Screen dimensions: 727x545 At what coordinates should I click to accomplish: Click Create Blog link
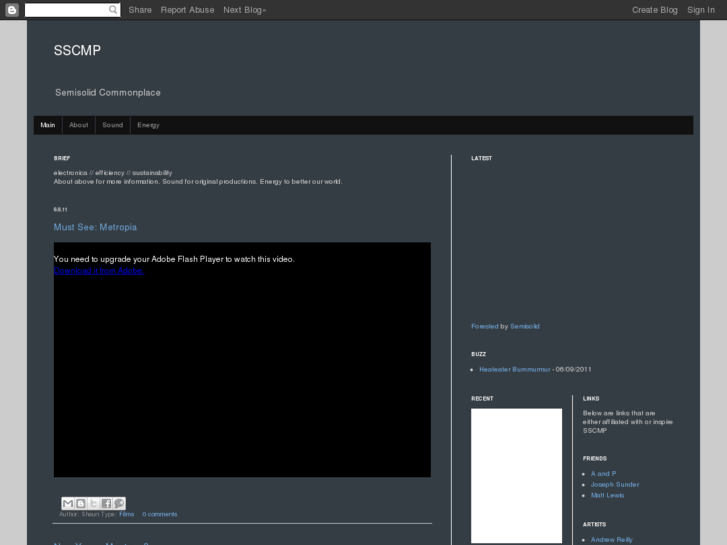click(x=654, y=10)
